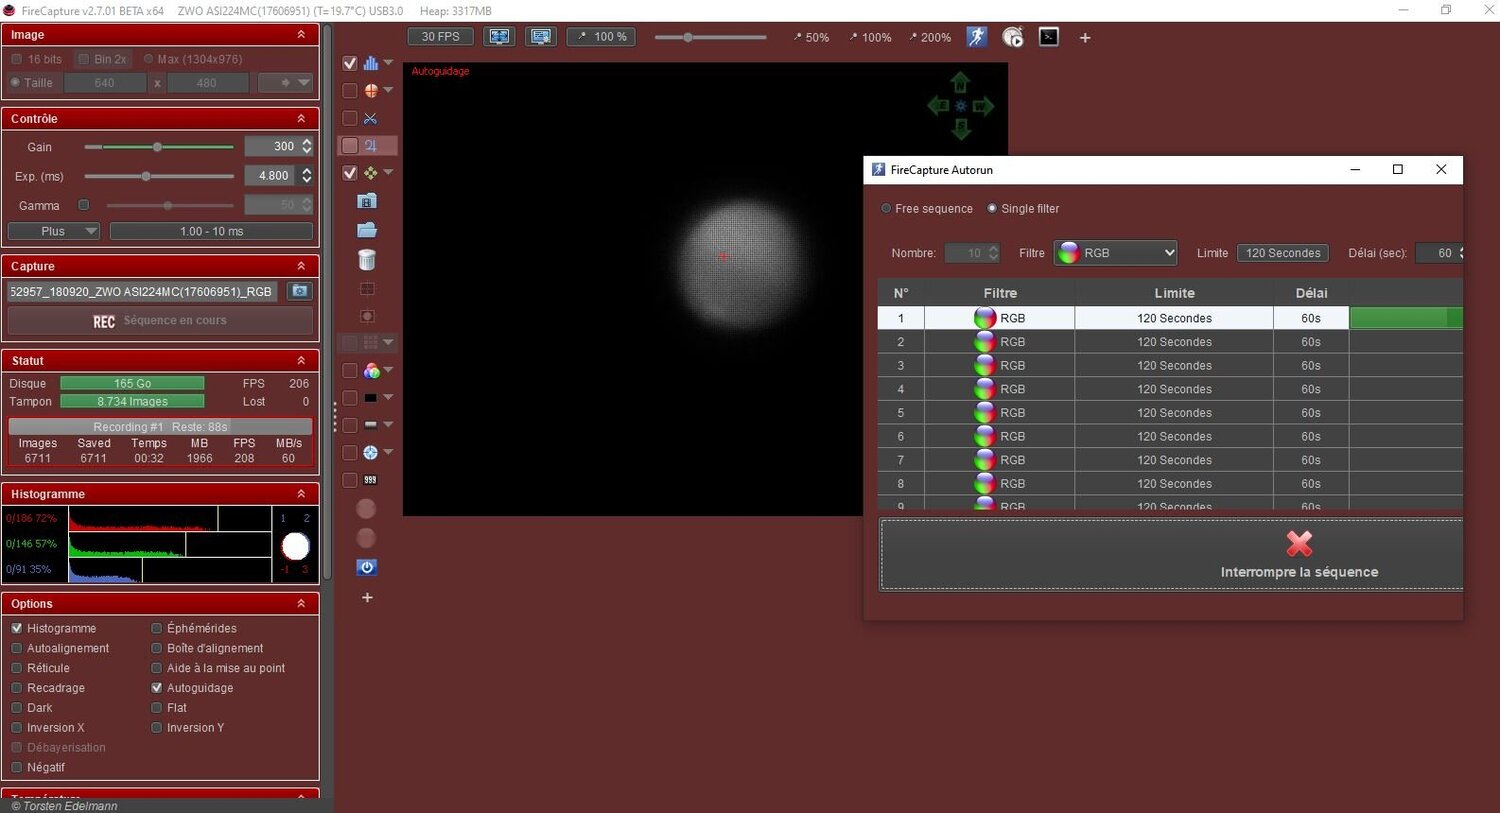Viewport: 1500px width, 813px height.
Task: Open the capture folder with the film-folder icon
Action: (367, 201)
